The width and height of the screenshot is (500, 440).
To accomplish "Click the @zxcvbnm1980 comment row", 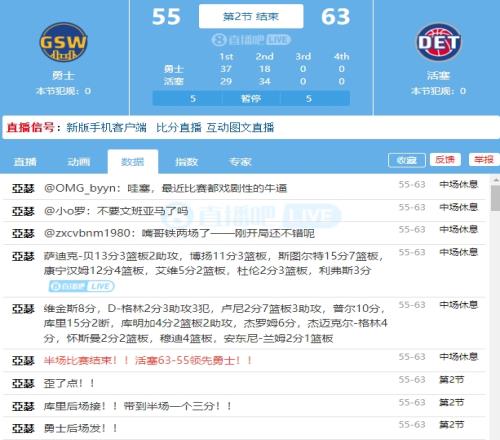I will coord(244,233).
